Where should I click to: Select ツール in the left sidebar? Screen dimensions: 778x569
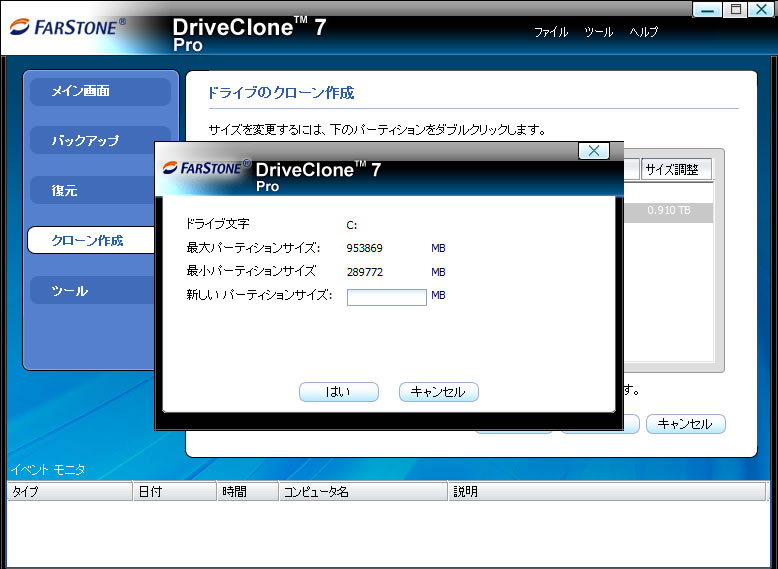(92, 291)
